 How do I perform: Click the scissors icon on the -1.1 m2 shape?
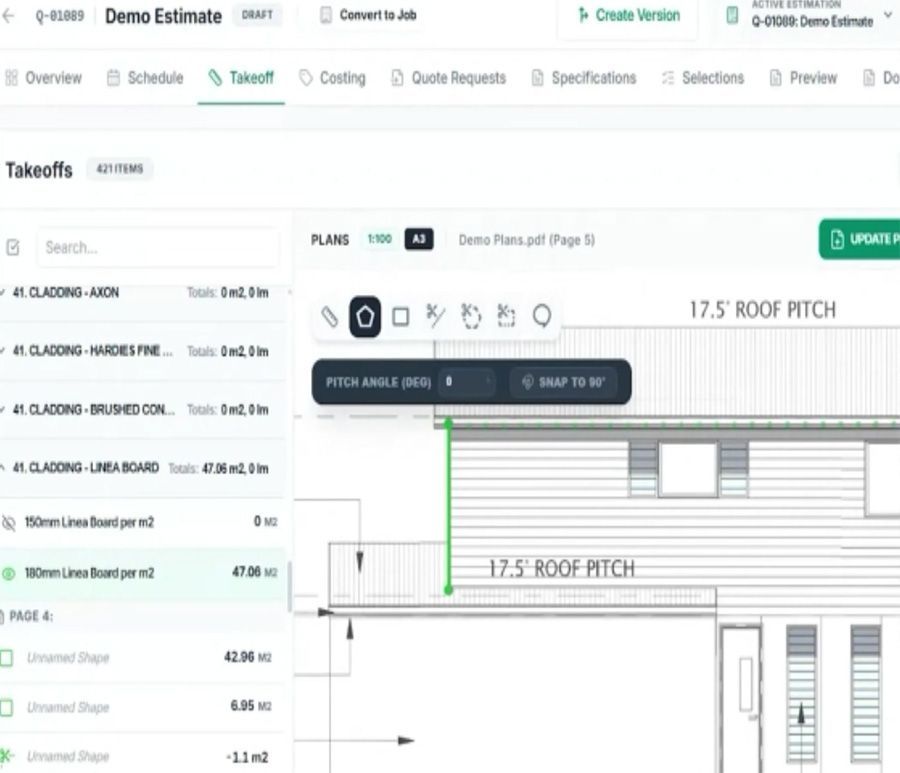click(x=6, y=756)
